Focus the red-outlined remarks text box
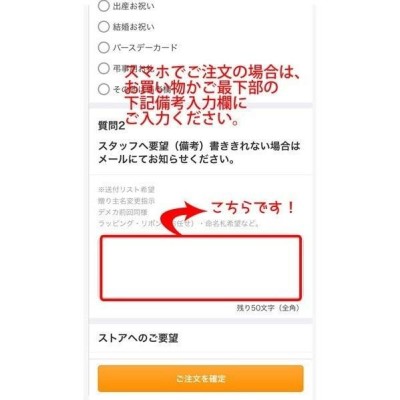This screenshot has height=400, width=400. tap(201, 268)
